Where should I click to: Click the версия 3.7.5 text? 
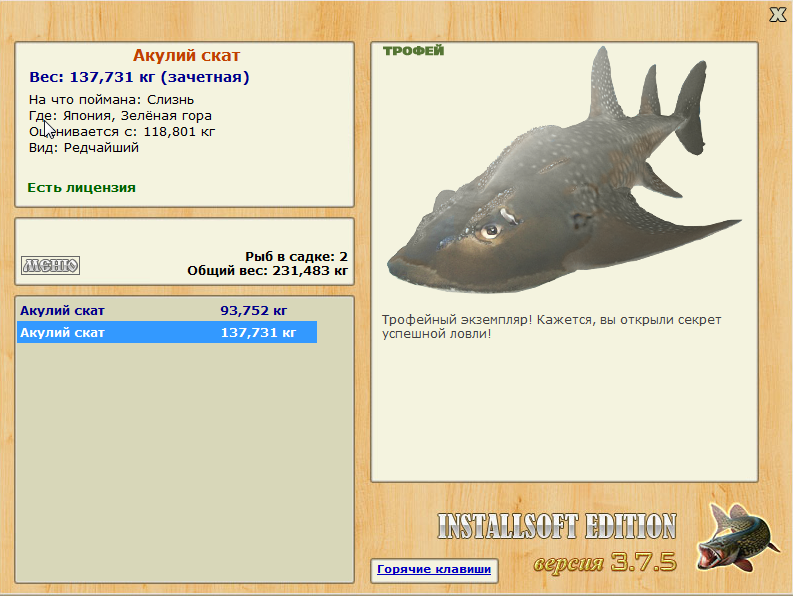click(x=605, y=562)
